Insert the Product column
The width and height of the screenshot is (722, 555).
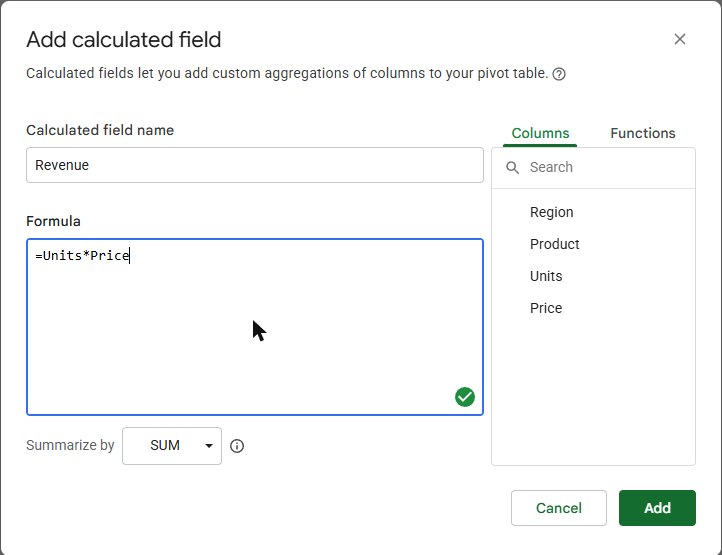[x=554, y=244]
